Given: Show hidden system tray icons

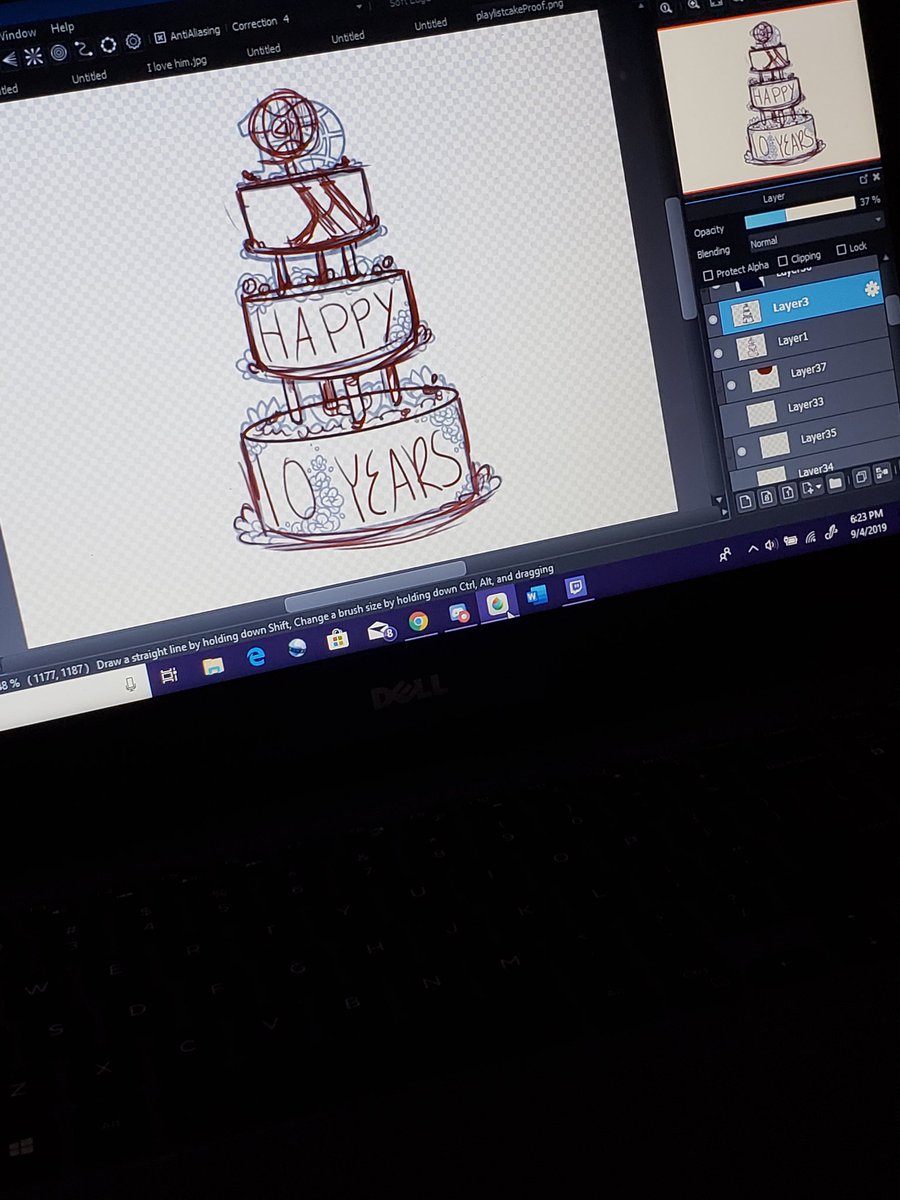Looking at the screenshot, I should point(752,549).
